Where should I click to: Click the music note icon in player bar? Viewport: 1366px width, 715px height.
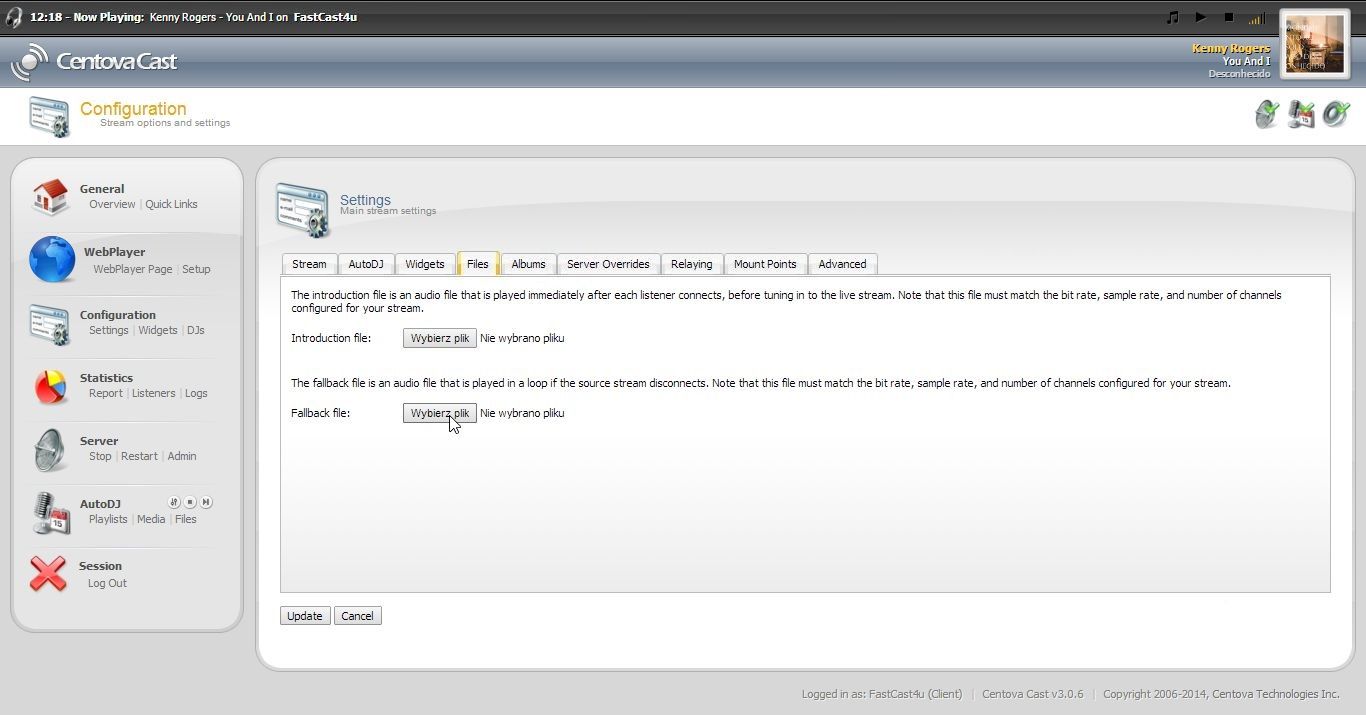coord(1173,17)
